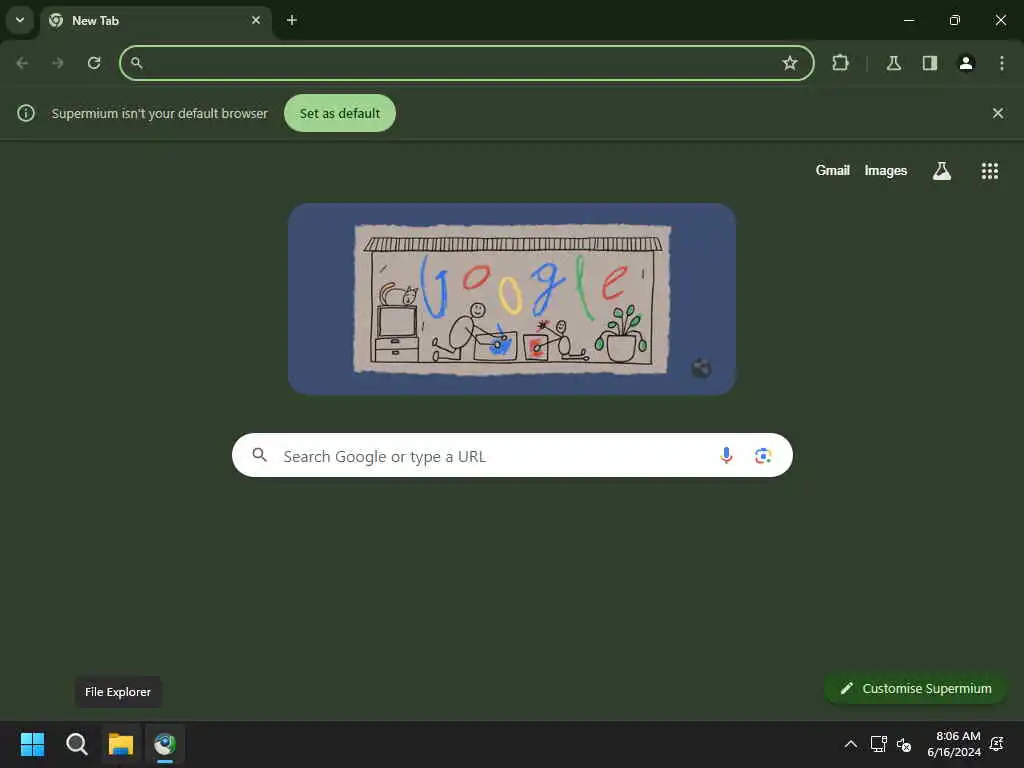Share the doodle via share icon
Screen dimensions: 1024x768
tap(701, 368)
